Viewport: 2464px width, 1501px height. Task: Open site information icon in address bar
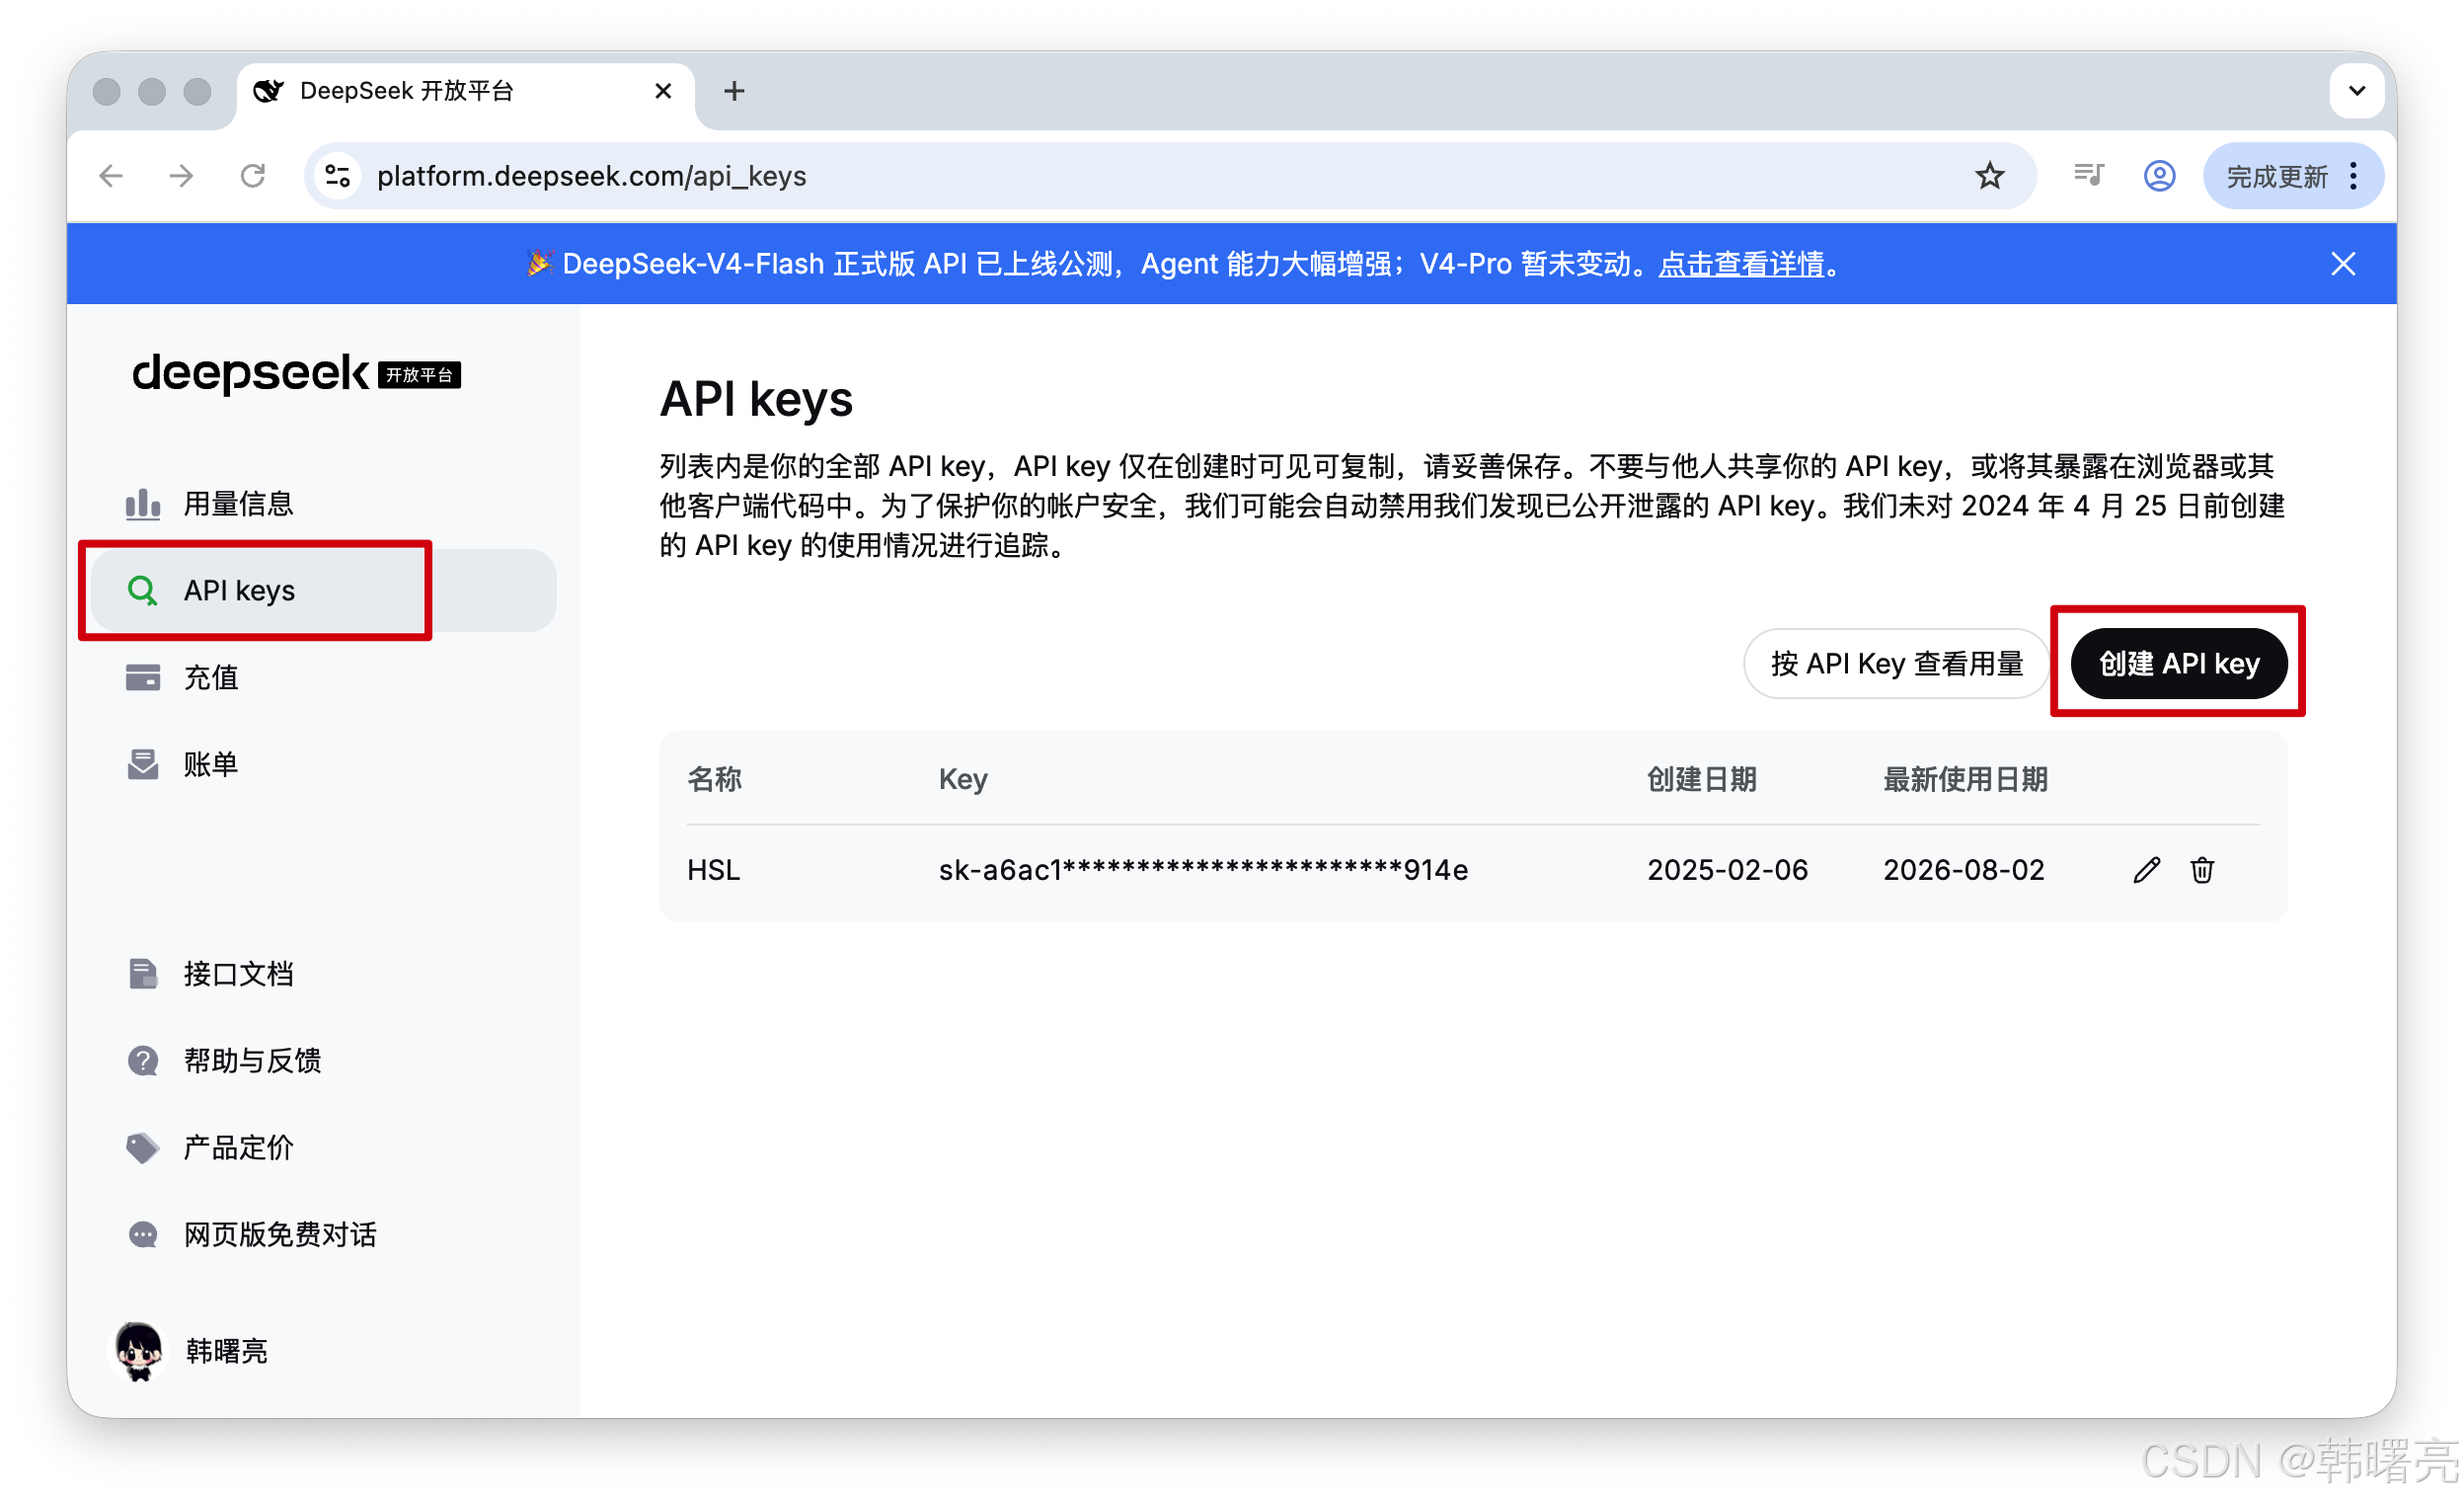coord(338,176)
